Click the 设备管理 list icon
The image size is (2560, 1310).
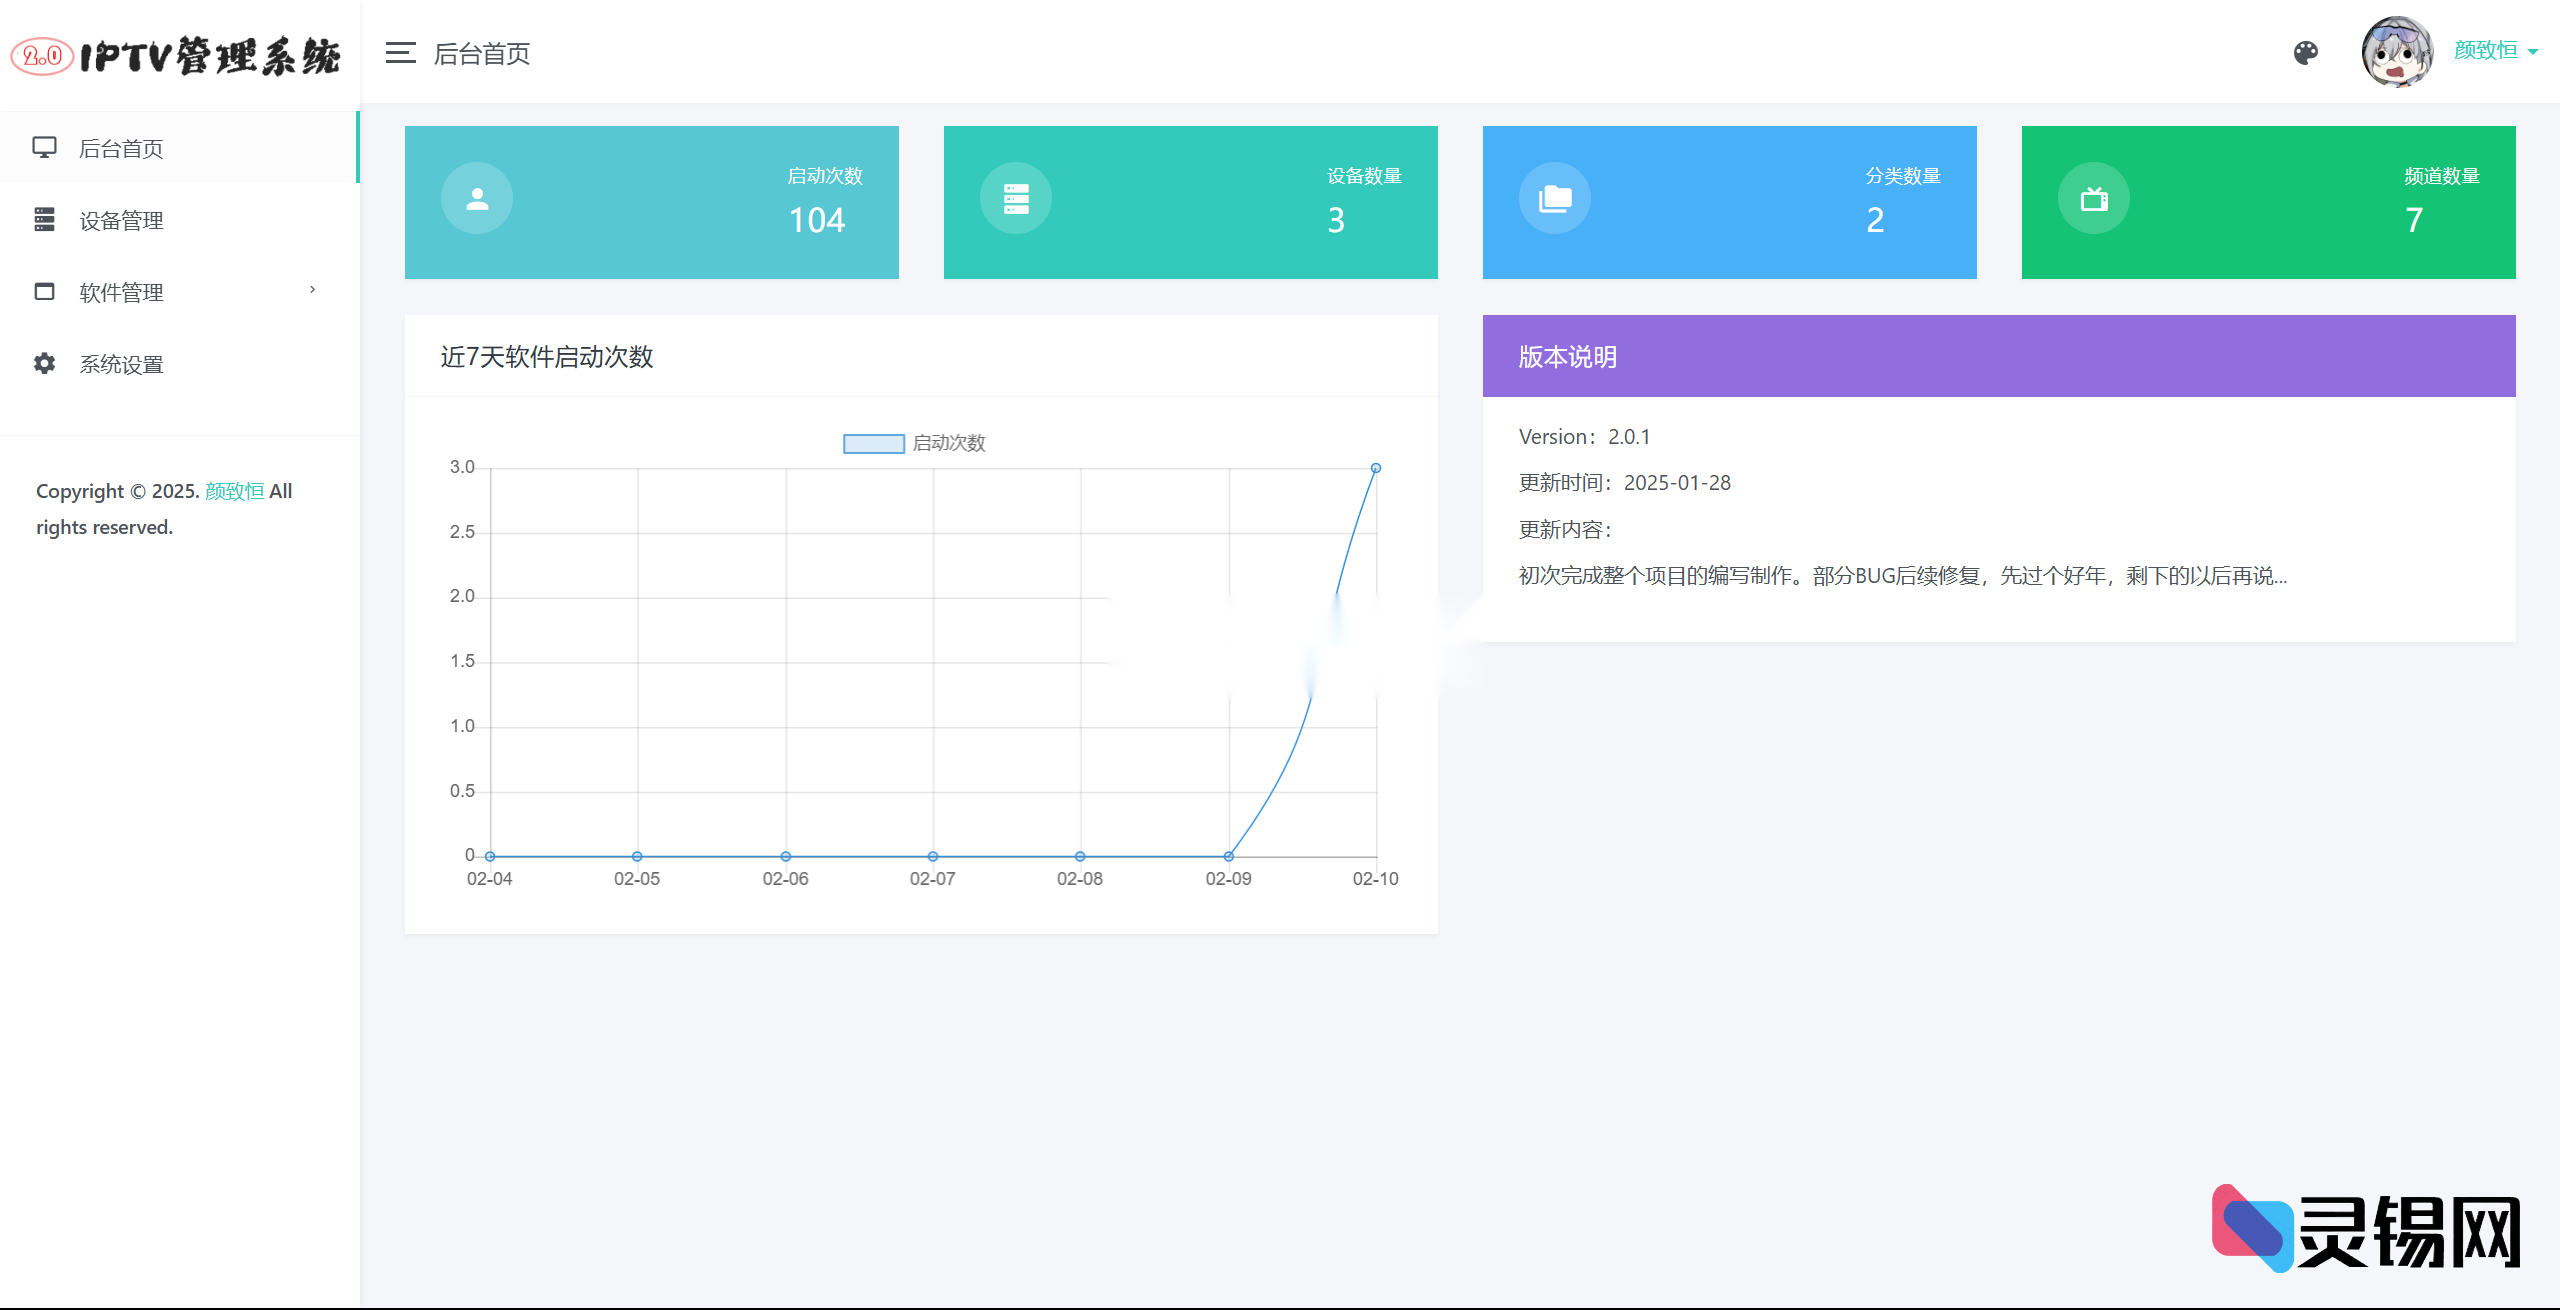click(x=44, y=220)
